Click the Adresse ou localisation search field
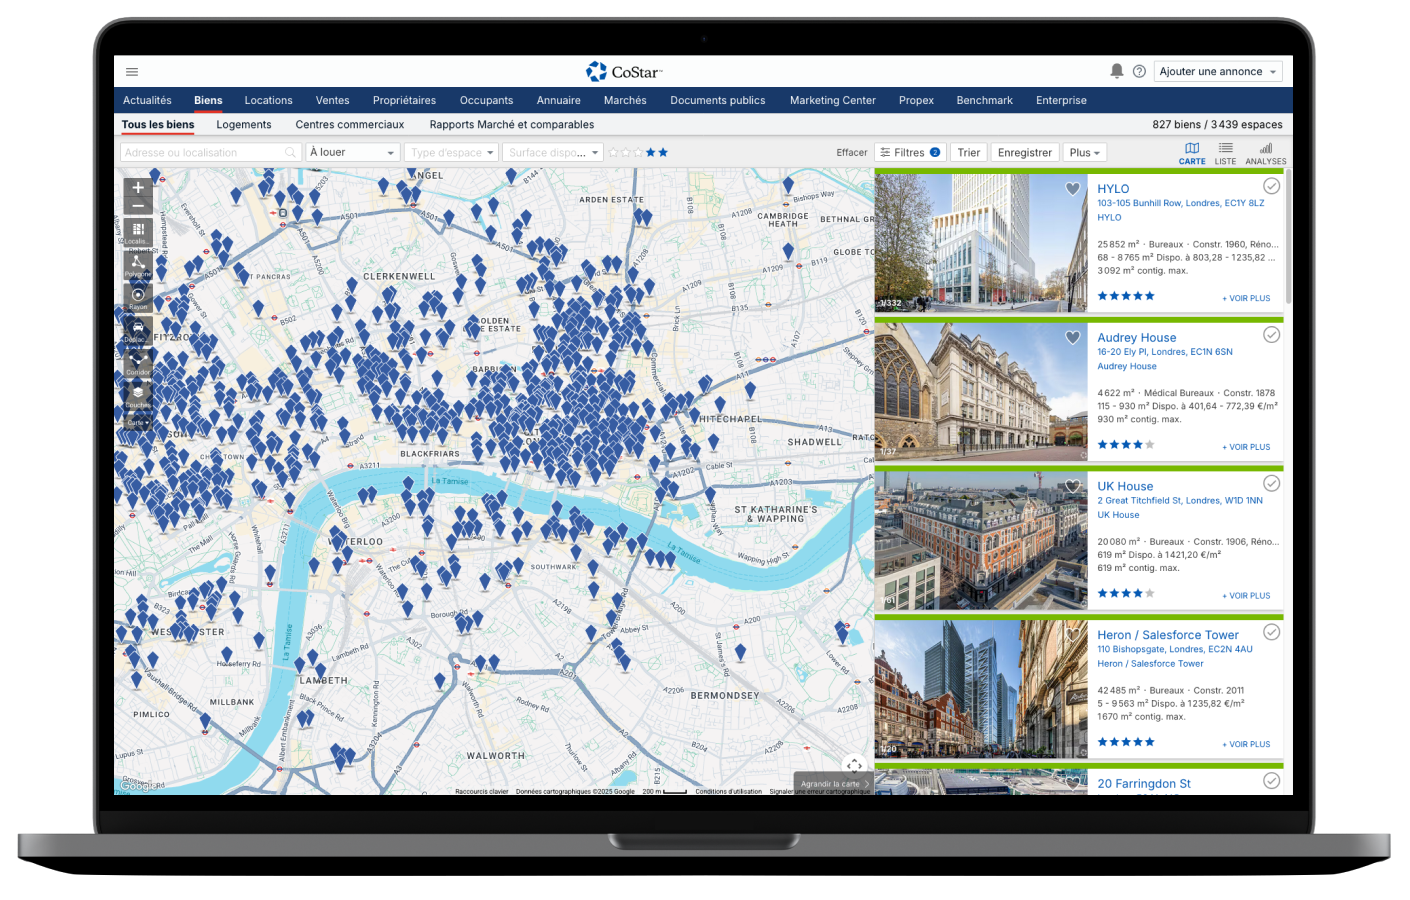Image resolution: width=1410 pixels, height=900 pixels. tap(202, 153)
